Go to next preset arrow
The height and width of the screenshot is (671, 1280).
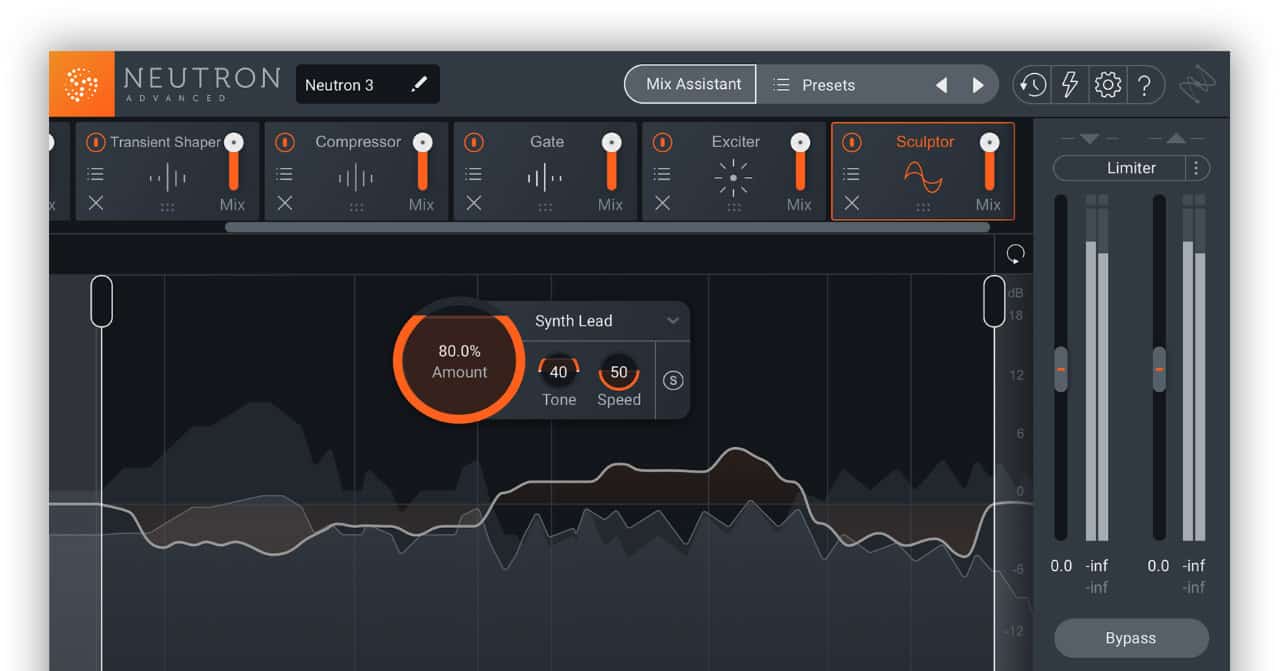coord(978,85)
